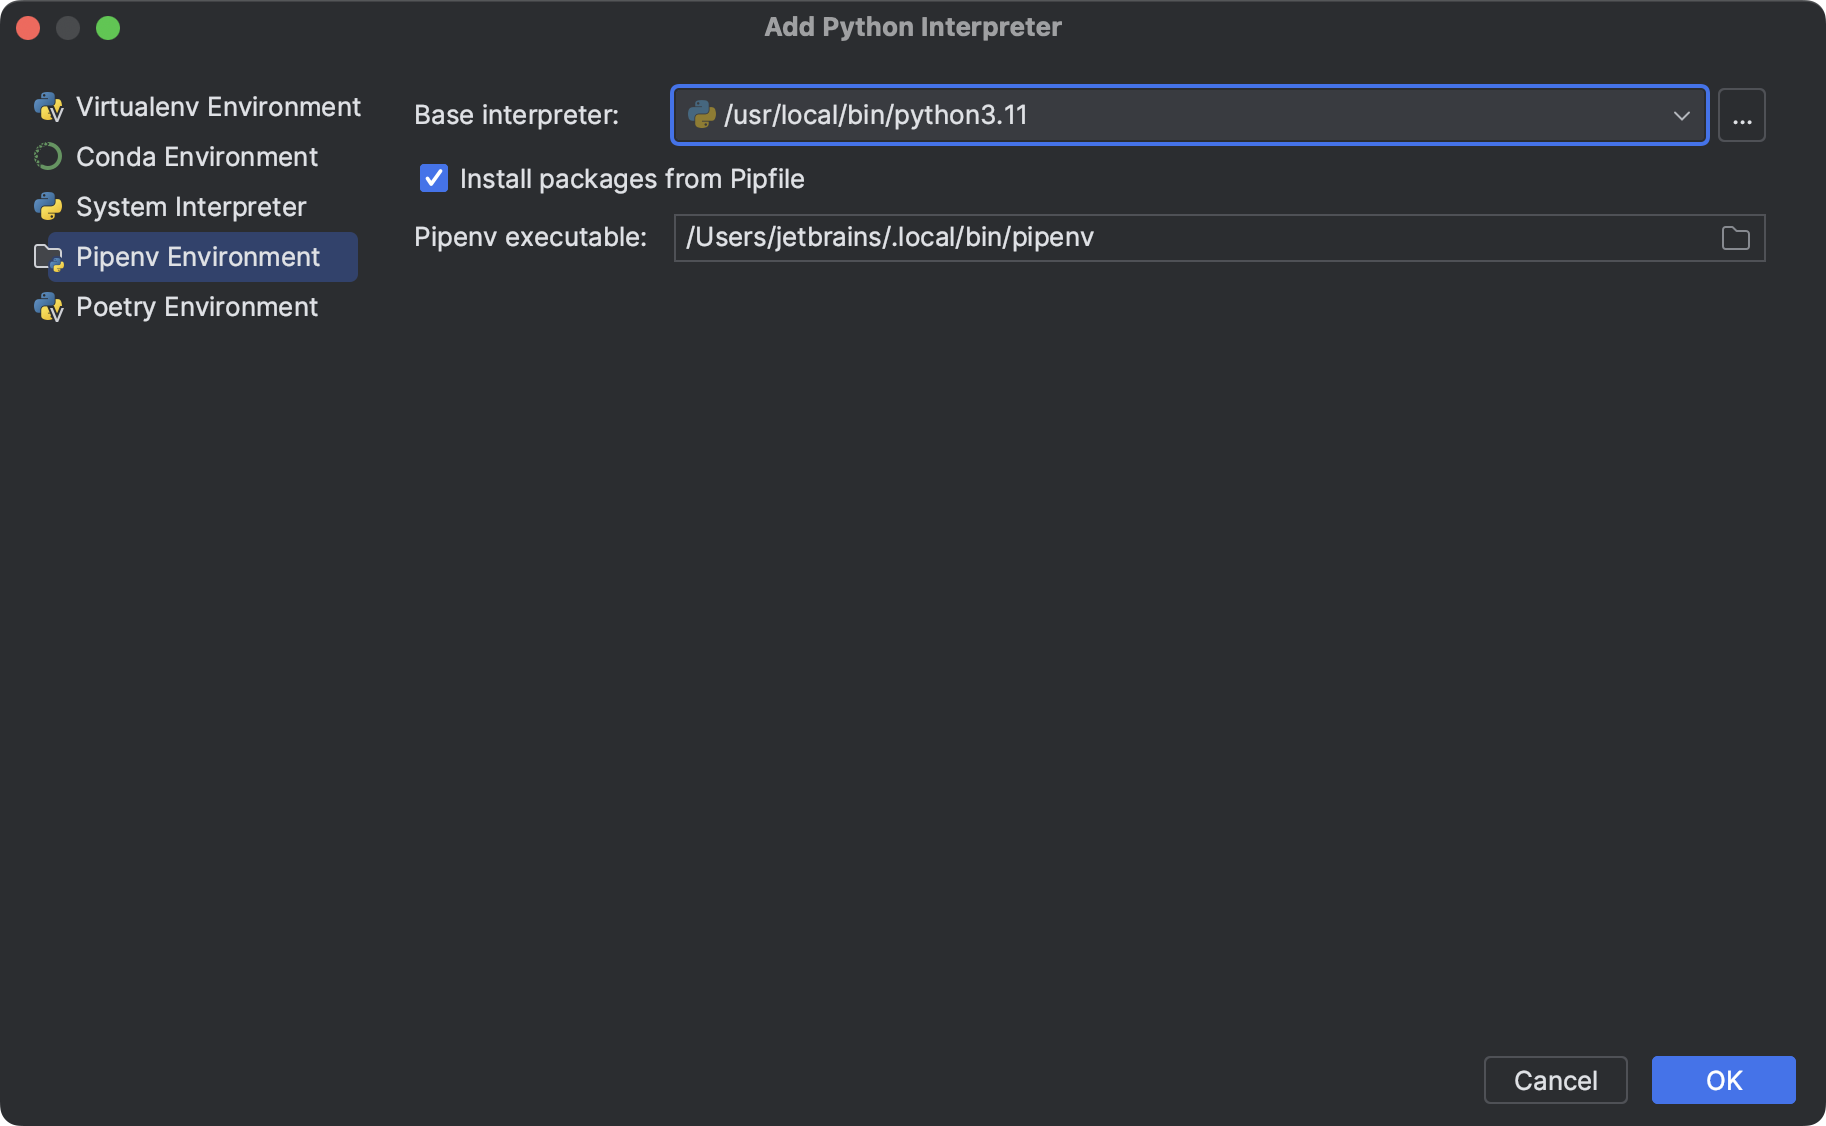Click the green zoom traffic light button

coord(109,28)
